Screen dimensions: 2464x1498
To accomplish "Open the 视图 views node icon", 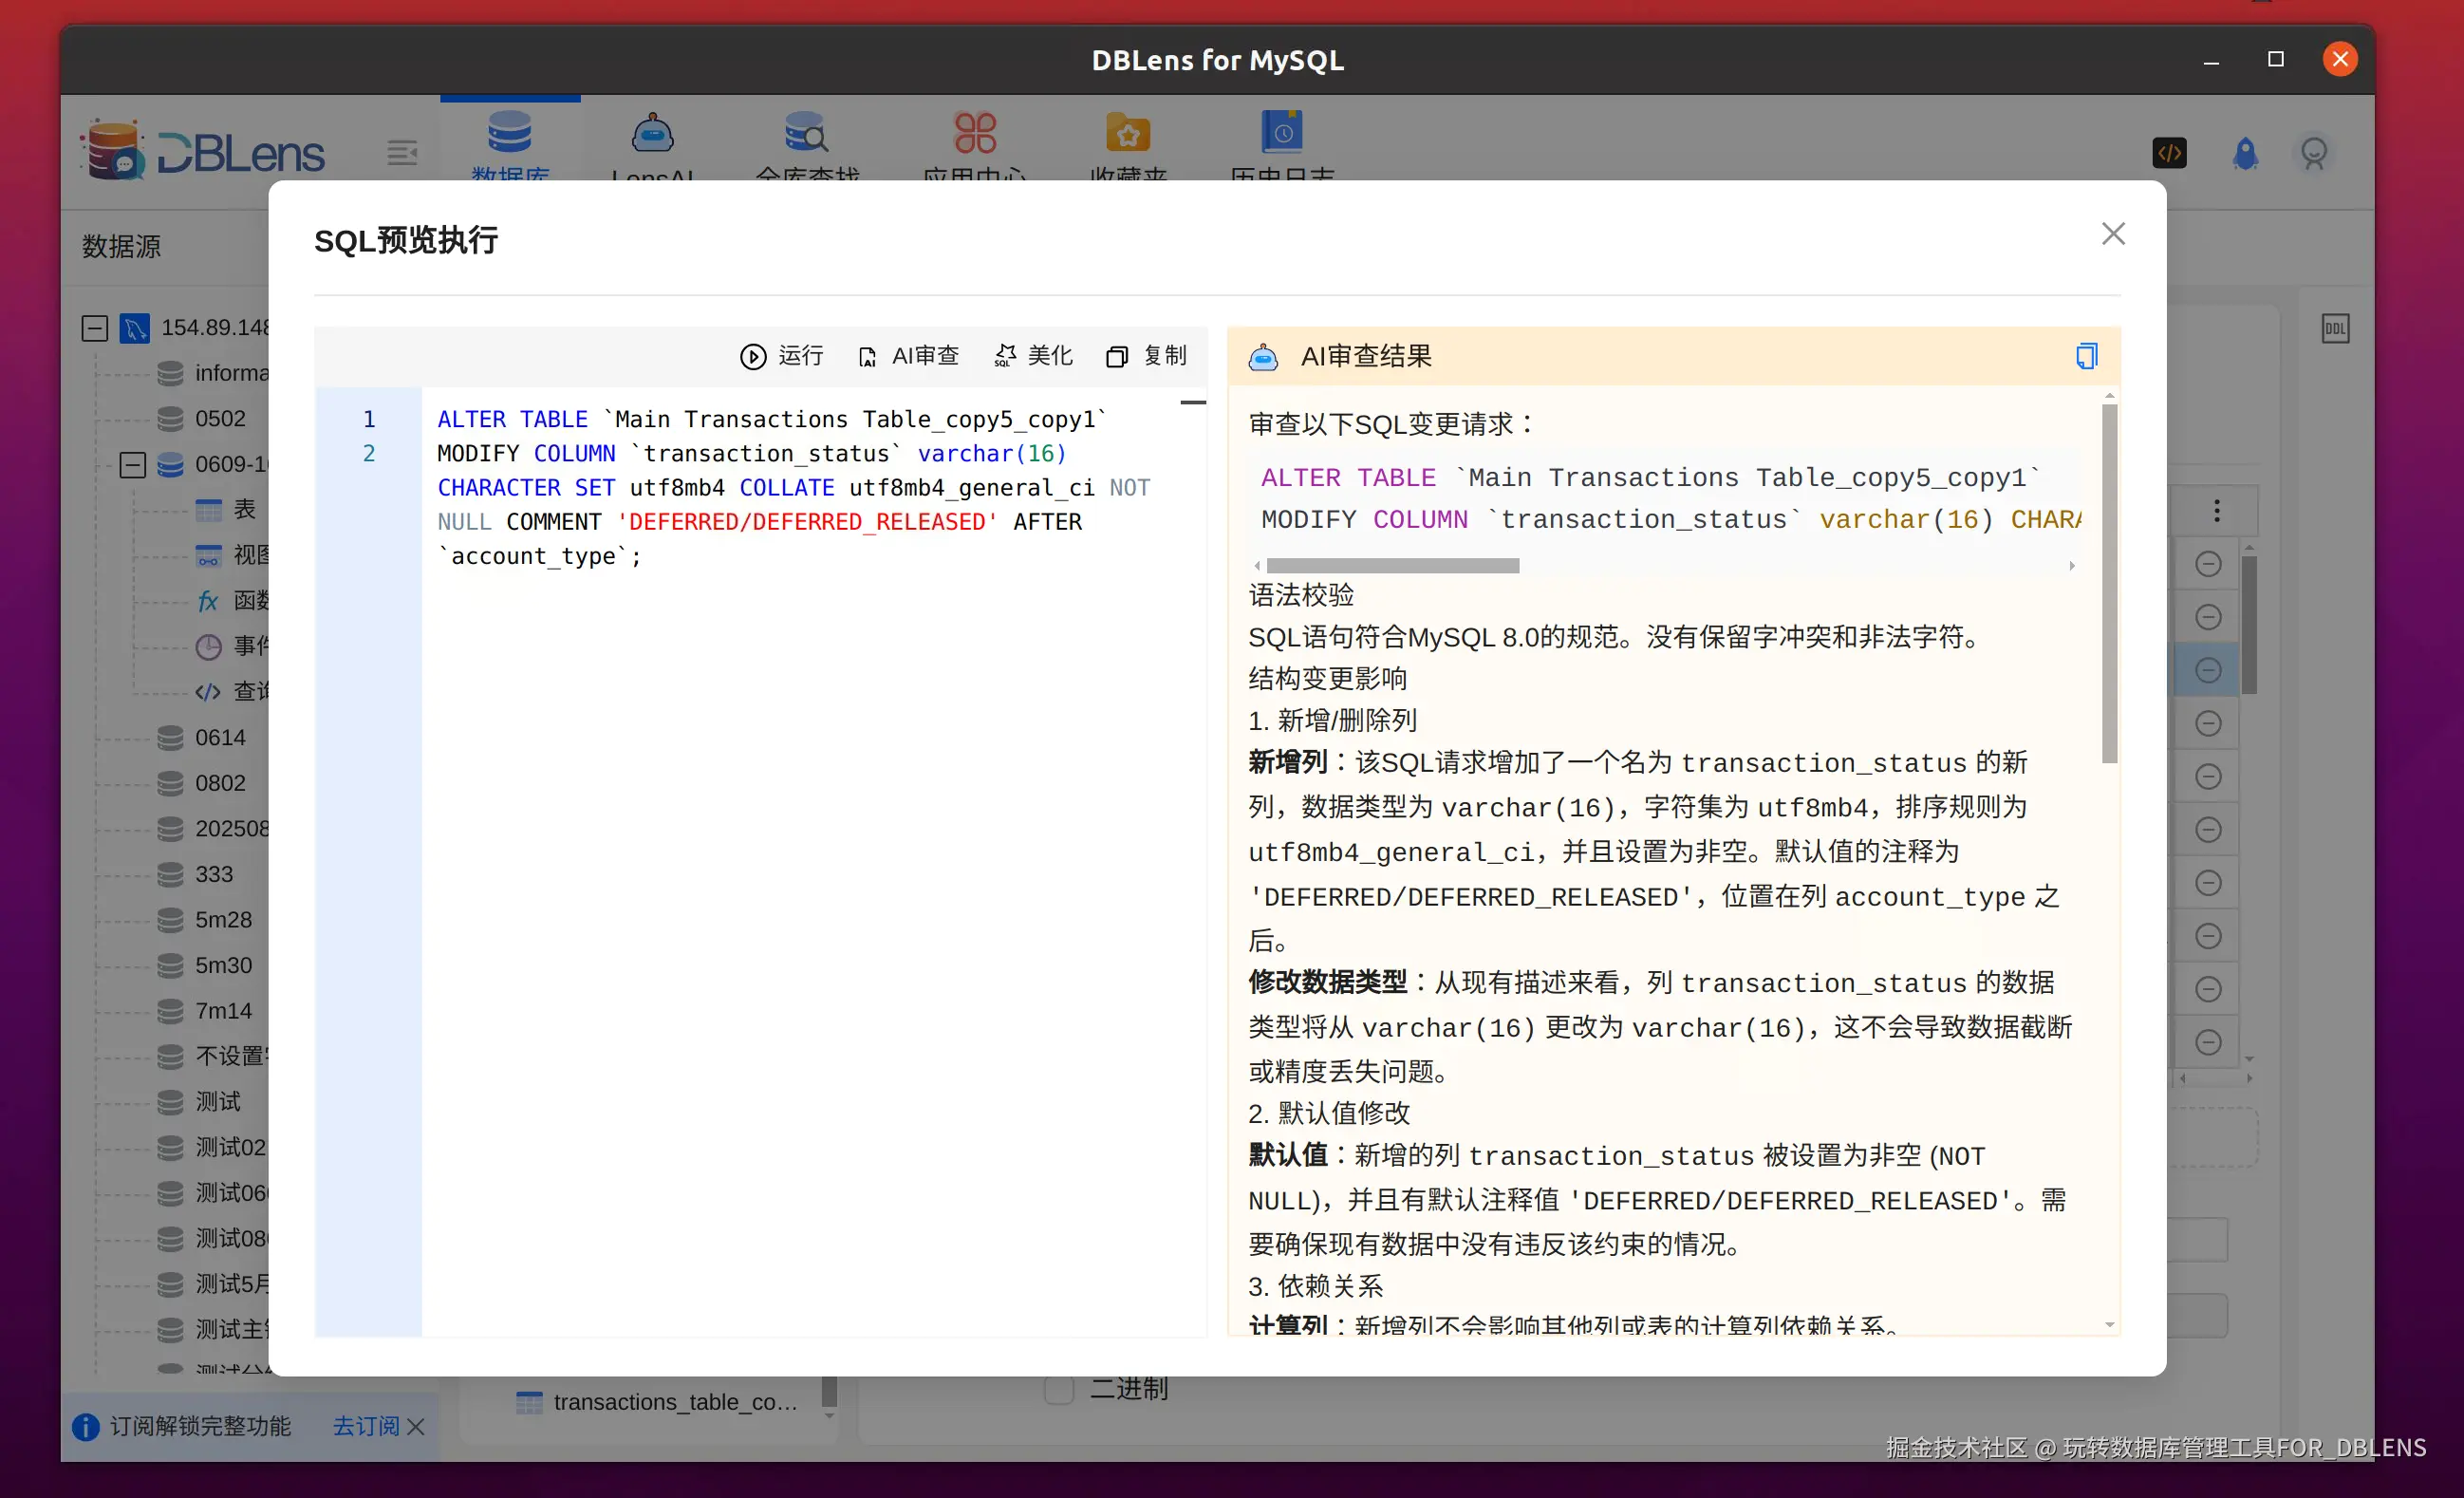I will click(208, 555).
